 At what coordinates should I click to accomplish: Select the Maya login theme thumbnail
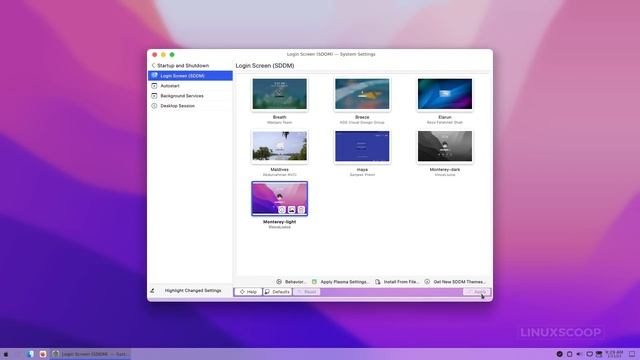362,146
